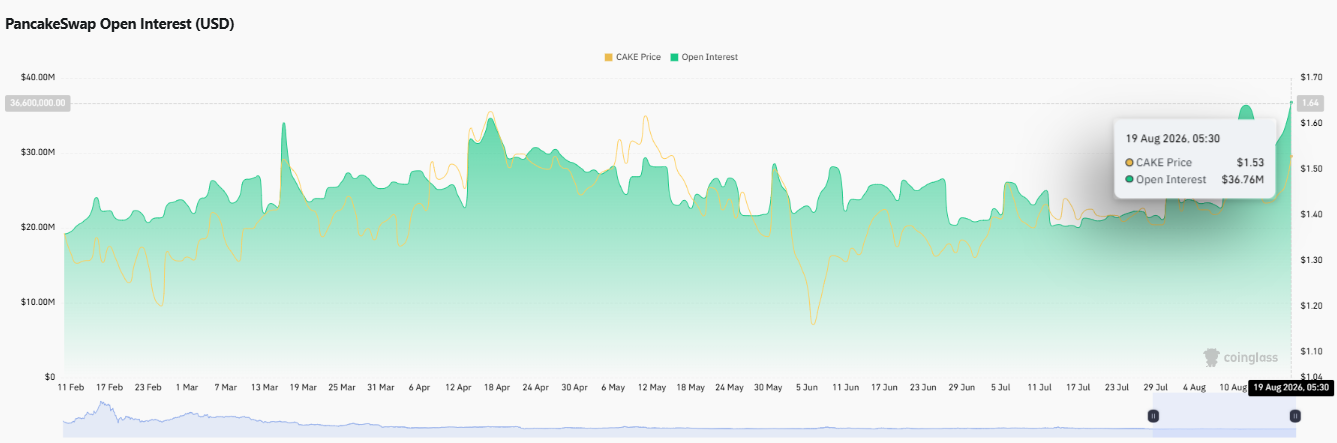This screenshot has height=443, width=1337.
Task: Click the '18 Apr' date label
Action: pos(496,386)
